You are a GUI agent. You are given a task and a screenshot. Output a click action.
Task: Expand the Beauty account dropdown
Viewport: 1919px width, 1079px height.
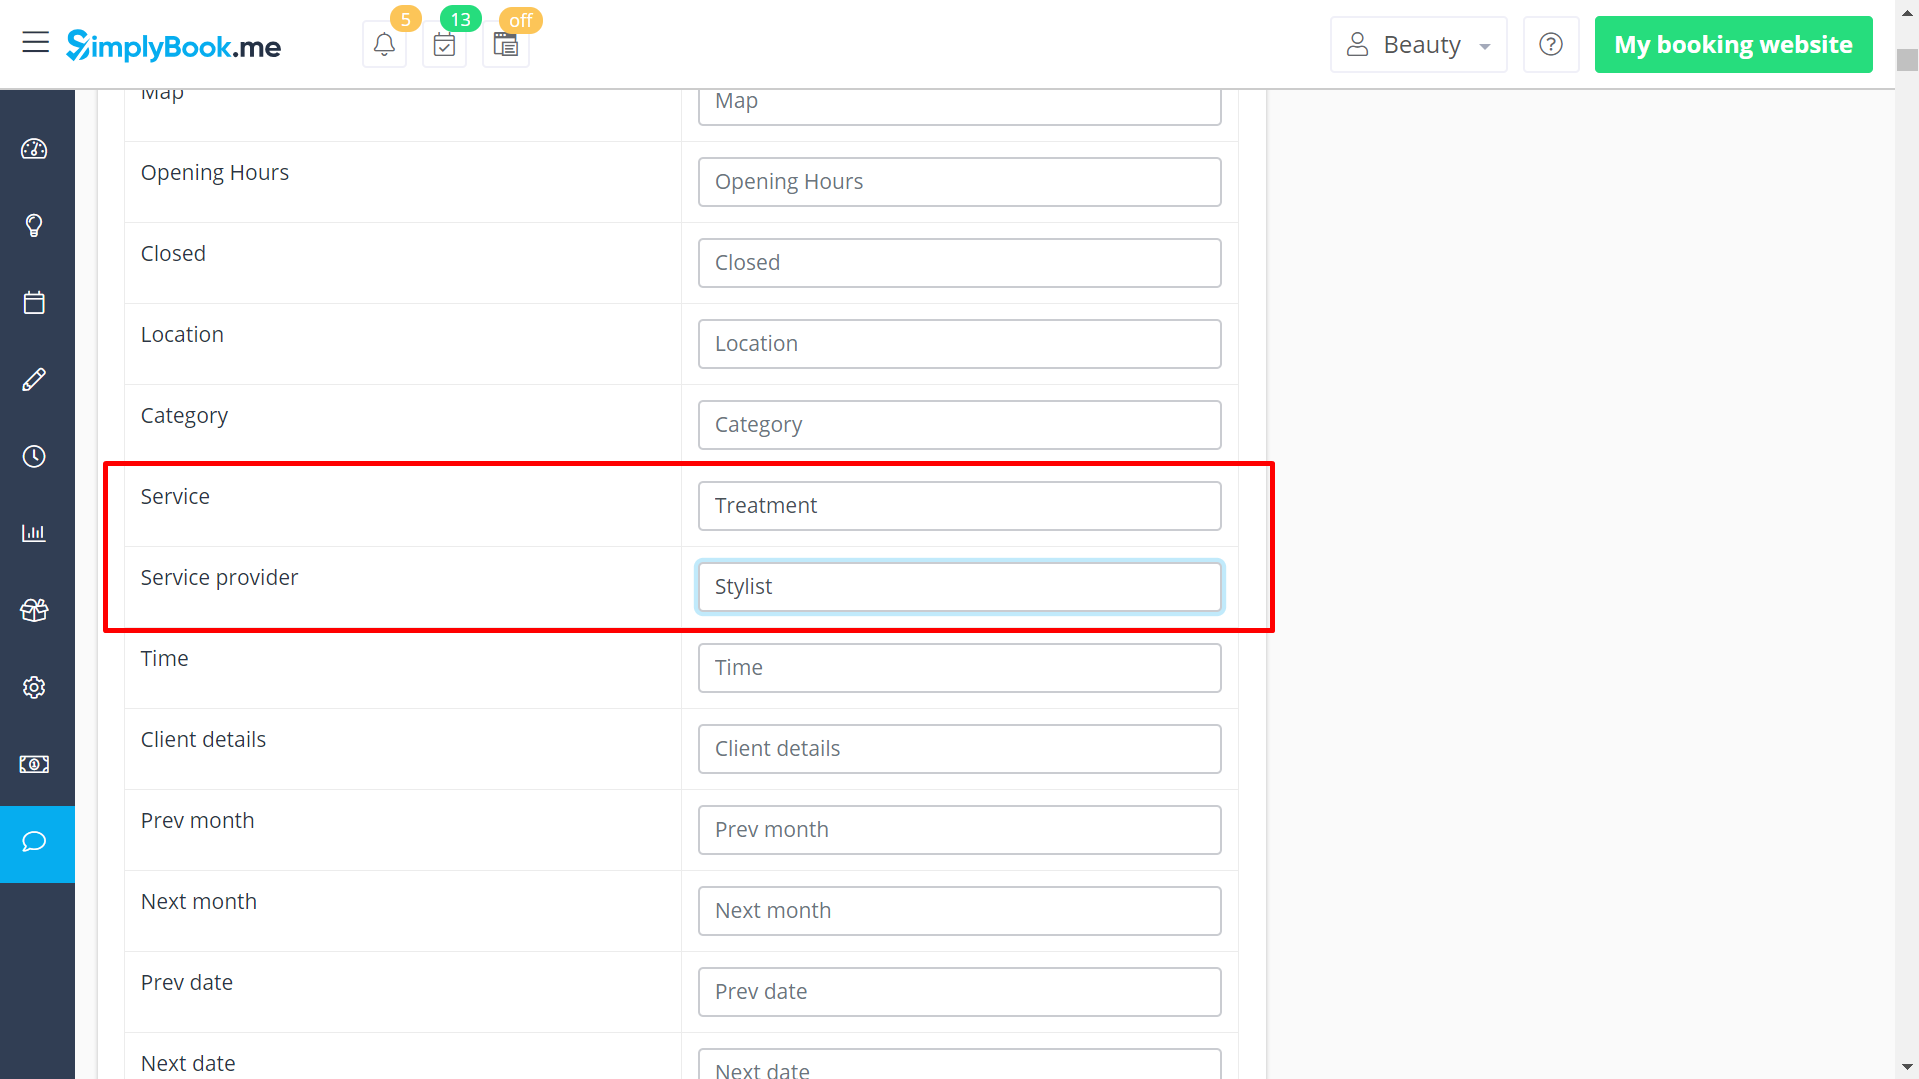tap(1418, 44)
